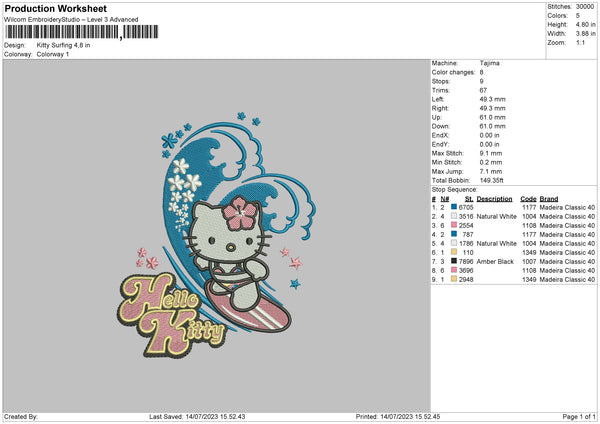
Task: Click stitch count '7896'
Action: click(x=466, y=261)
